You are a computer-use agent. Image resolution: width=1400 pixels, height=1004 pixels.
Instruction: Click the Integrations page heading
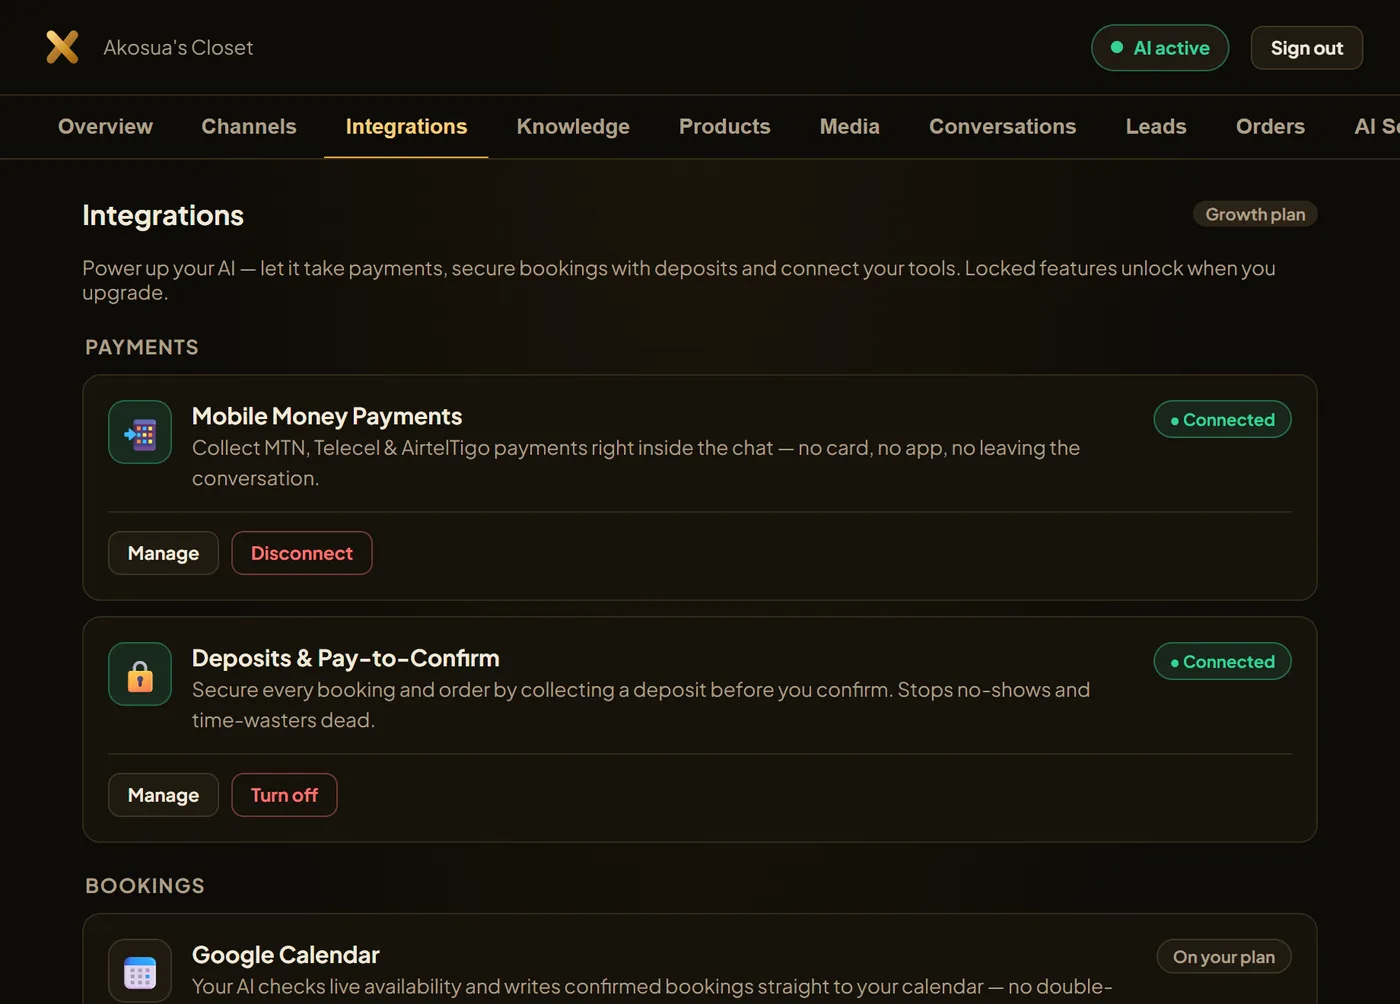coord(163,215)
